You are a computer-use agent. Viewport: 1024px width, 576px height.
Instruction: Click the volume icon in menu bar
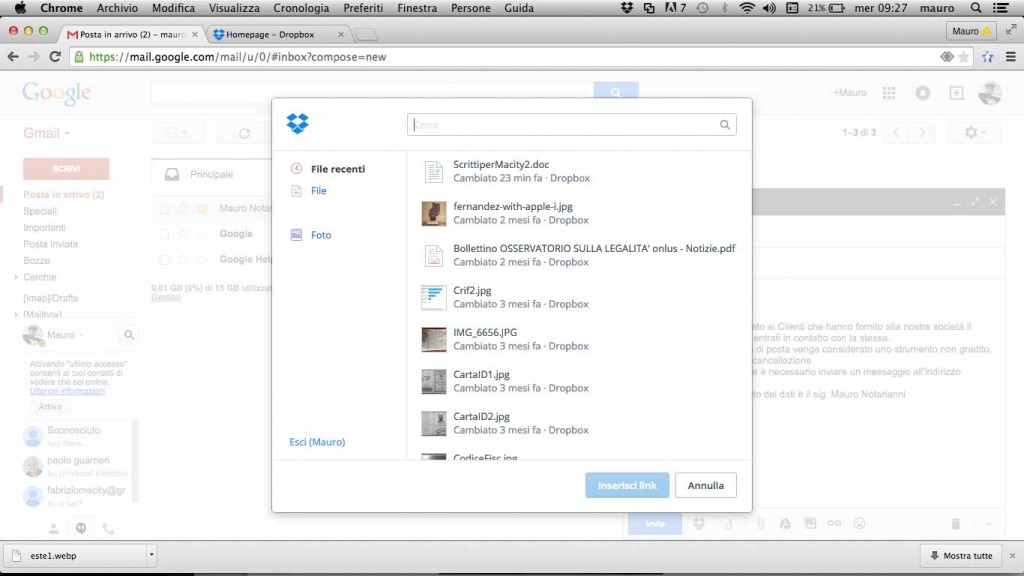[x=769, y=8]
